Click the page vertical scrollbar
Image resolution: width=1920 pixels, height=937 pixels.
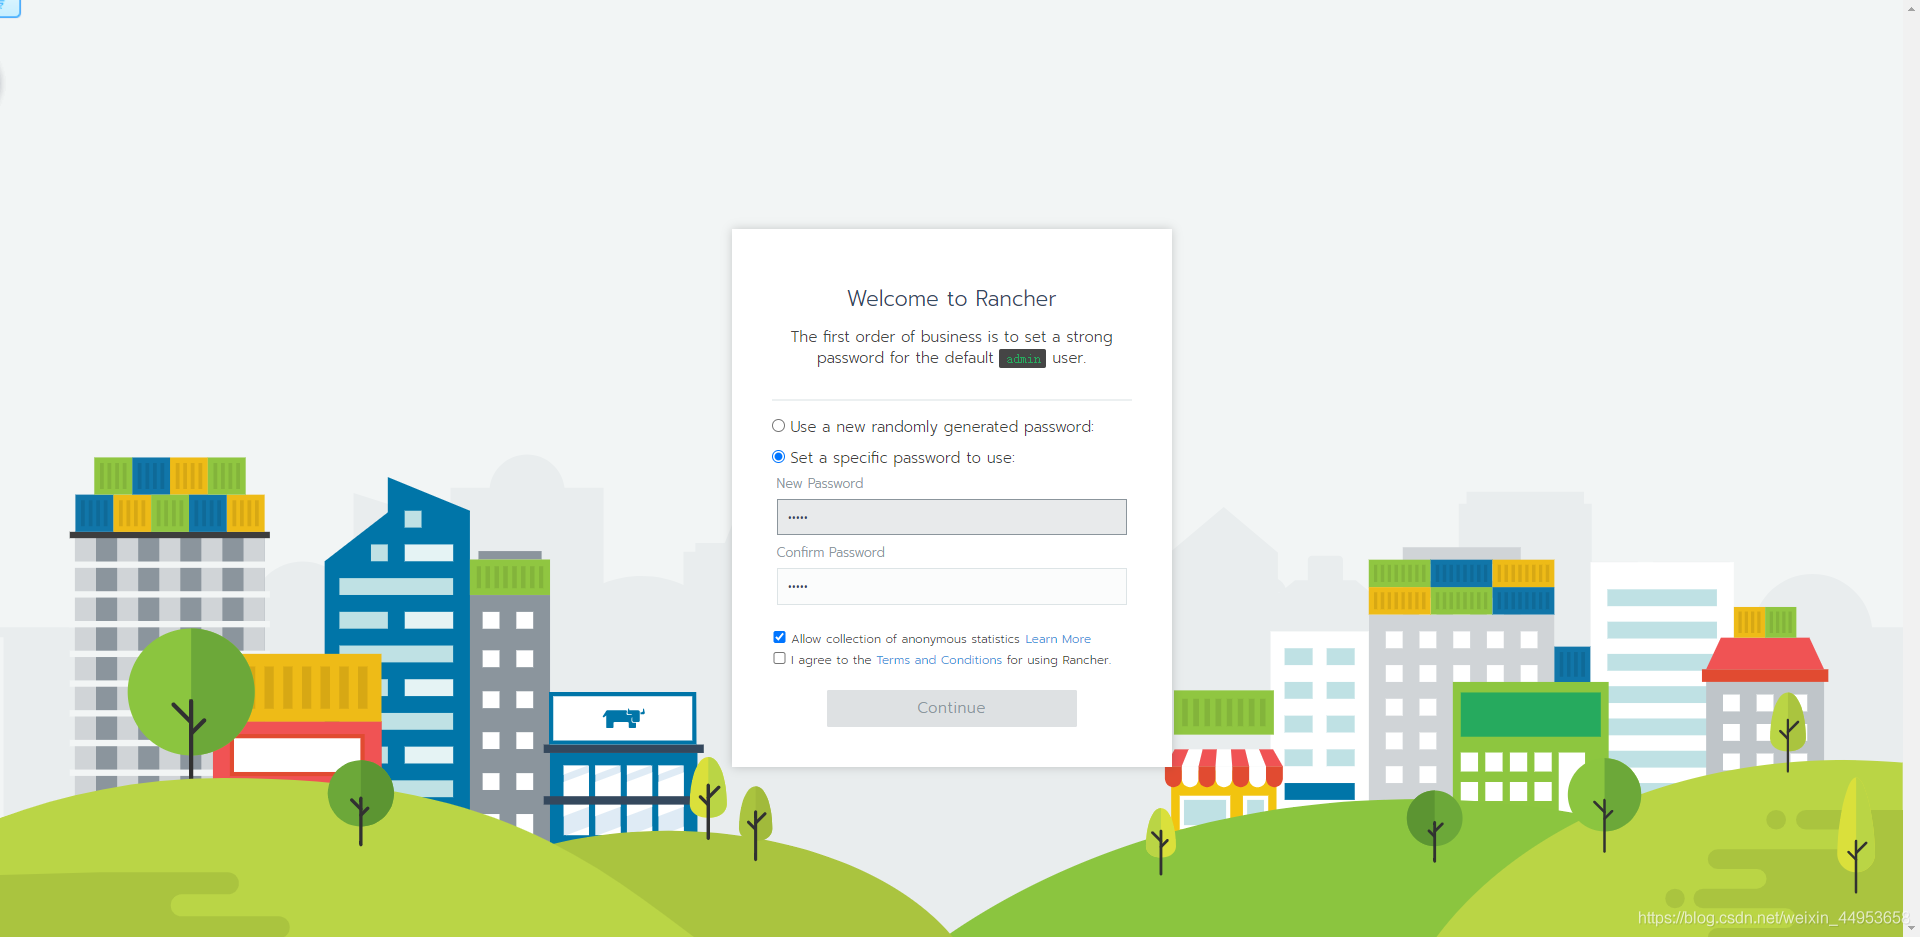[1911, 468]
